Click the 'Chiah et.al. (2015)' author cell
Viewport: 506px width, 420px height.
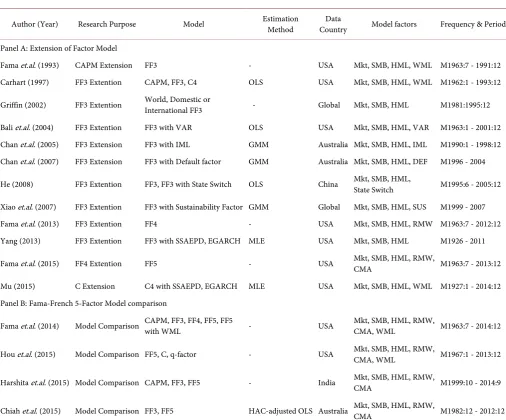(x=30, y=411)
